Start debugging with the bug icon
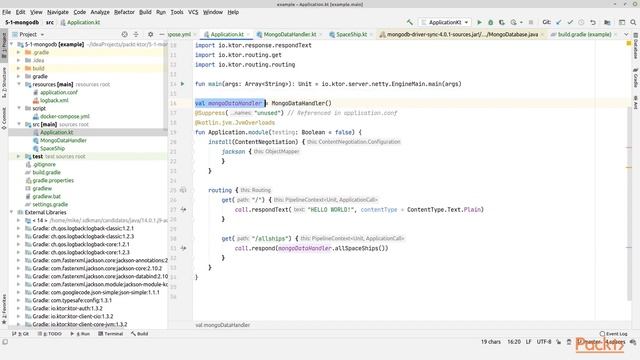The width and height of the screenshot is (640, 360). pos(491,22)
